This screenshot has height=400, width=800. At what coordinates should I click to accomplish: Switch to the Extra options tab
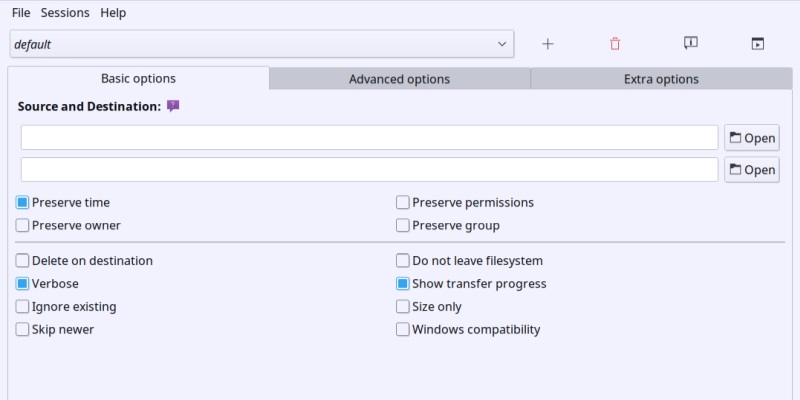[661, 79]
